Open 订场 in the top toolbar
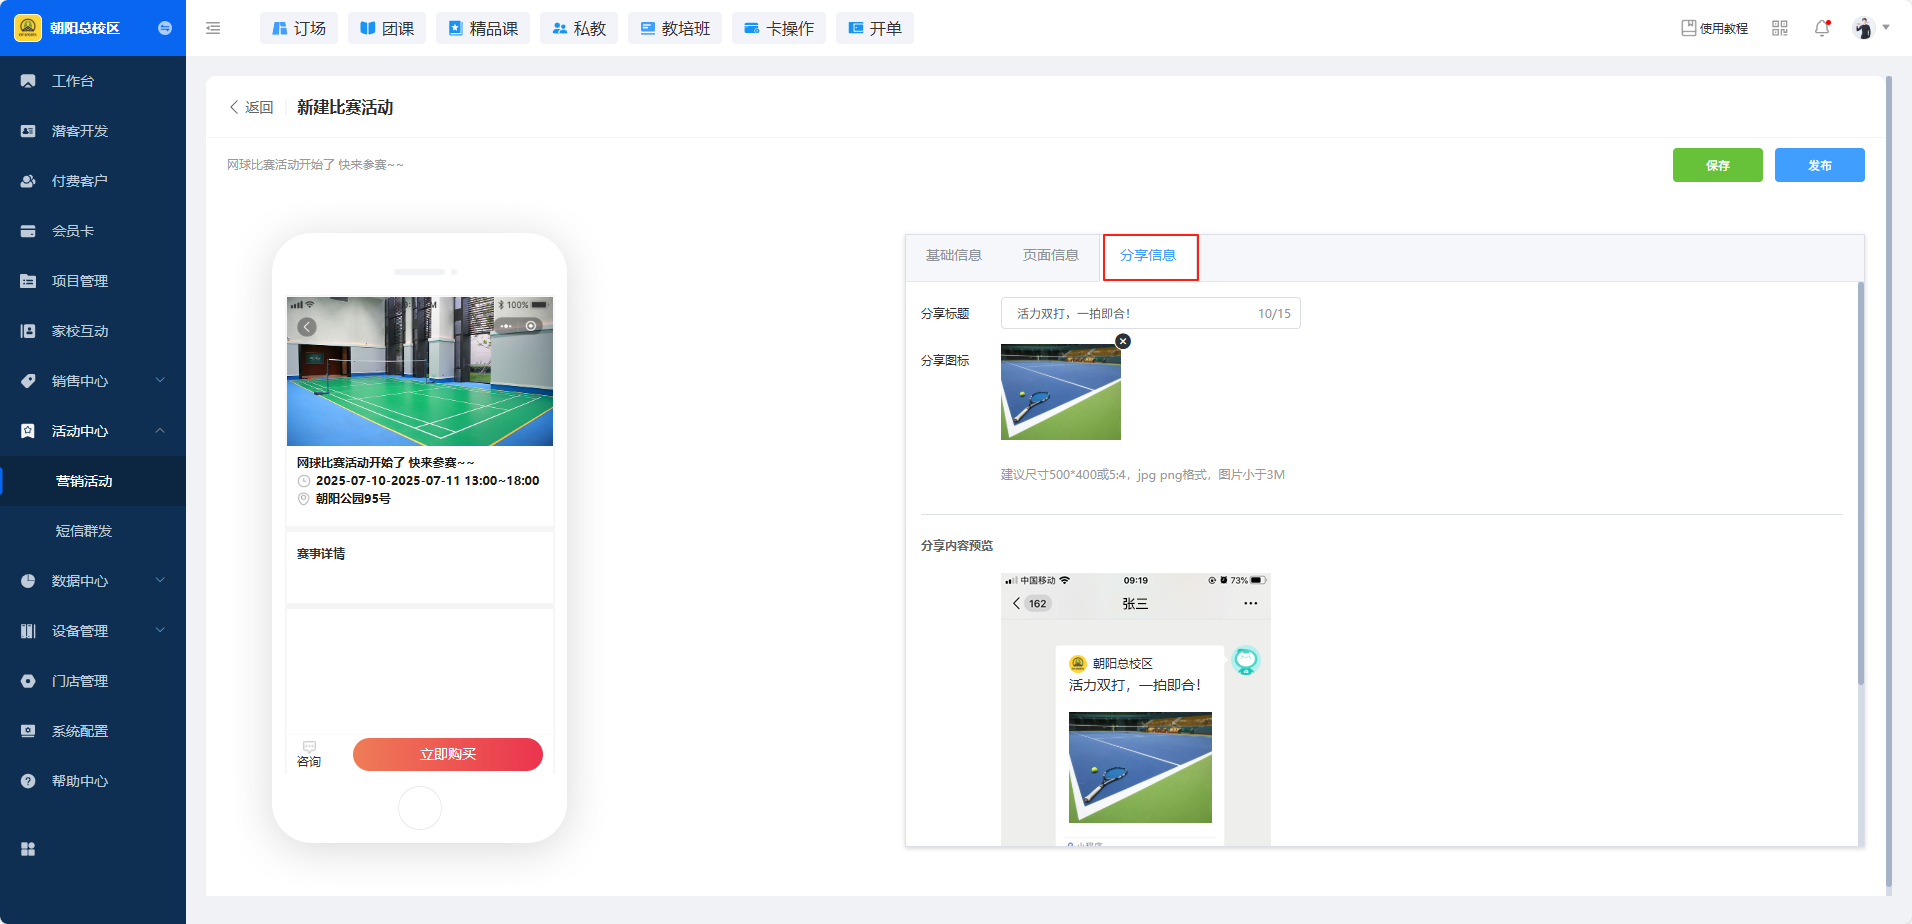Screen dimensions: 1912x924 click(299, 29)
